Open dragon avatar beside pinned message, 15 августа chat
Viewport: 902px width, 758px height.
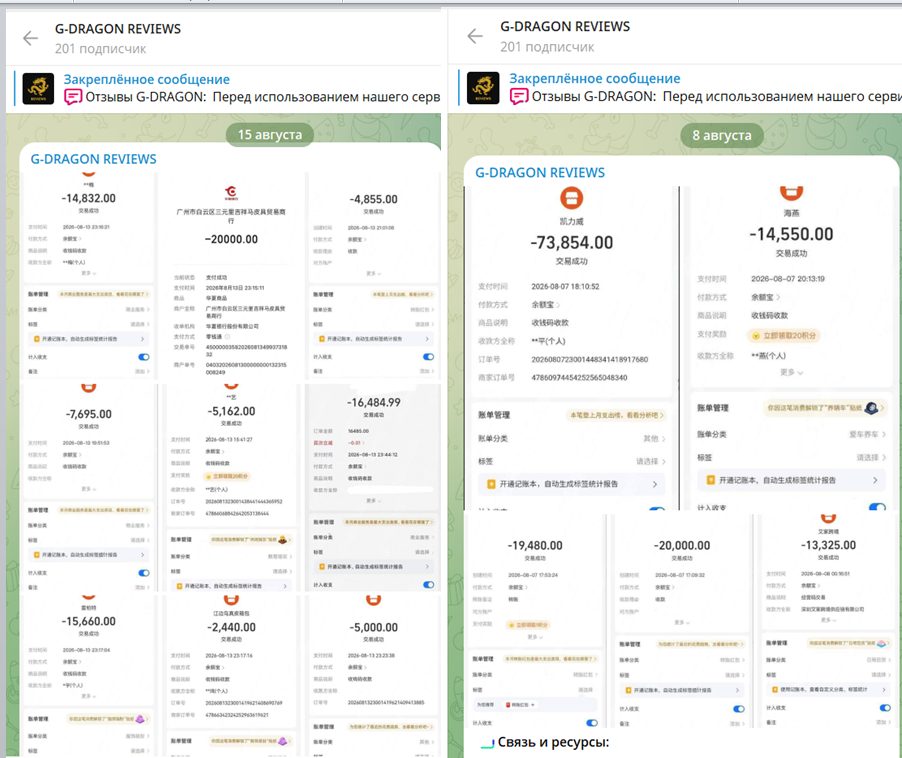(x=38, y=89)
